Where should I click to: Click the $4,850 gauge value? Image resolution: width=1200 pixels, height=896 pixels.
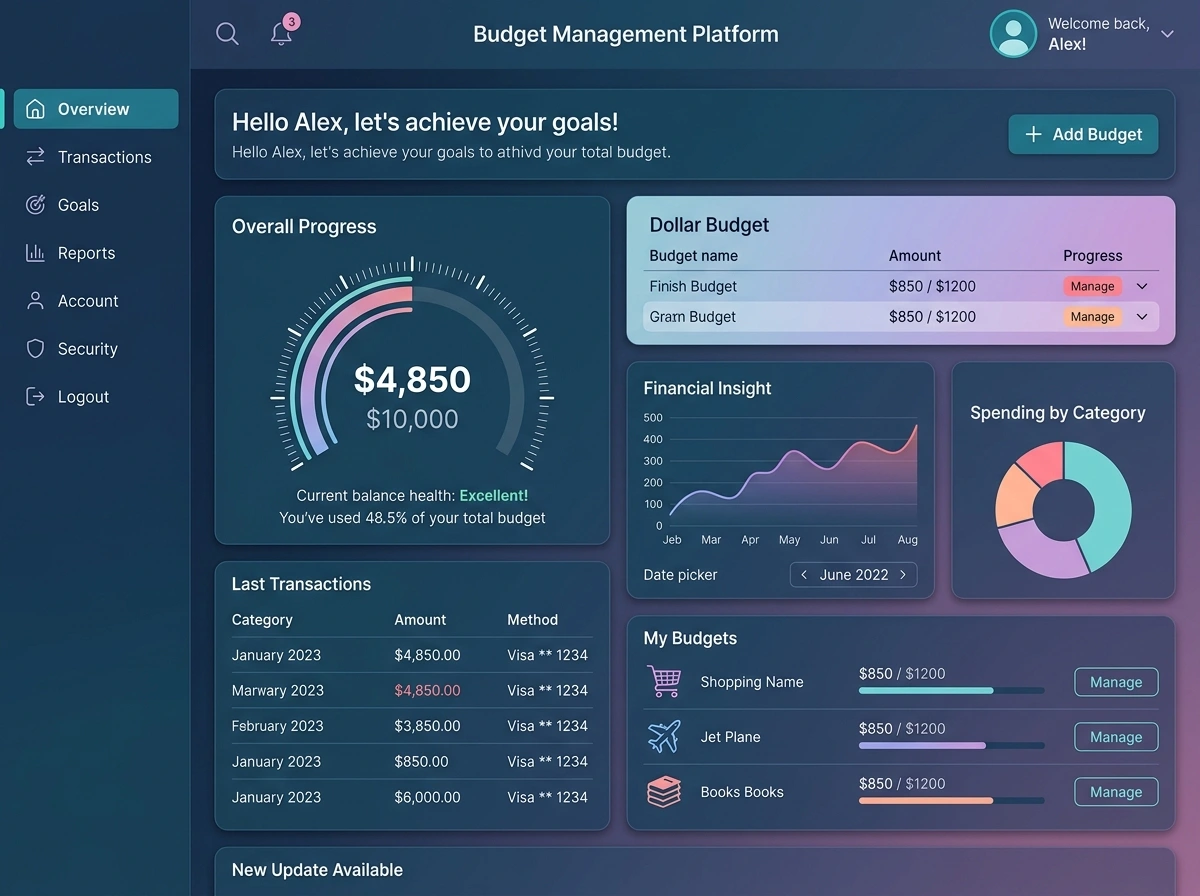[412, 379]
